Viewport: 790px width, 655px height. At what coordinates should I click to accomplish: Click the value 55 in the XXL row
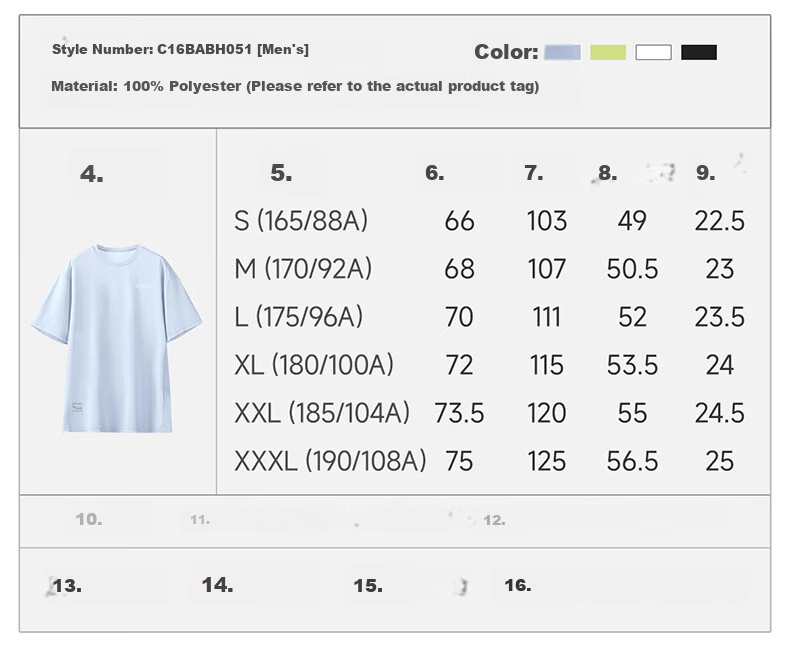[632, 414]
